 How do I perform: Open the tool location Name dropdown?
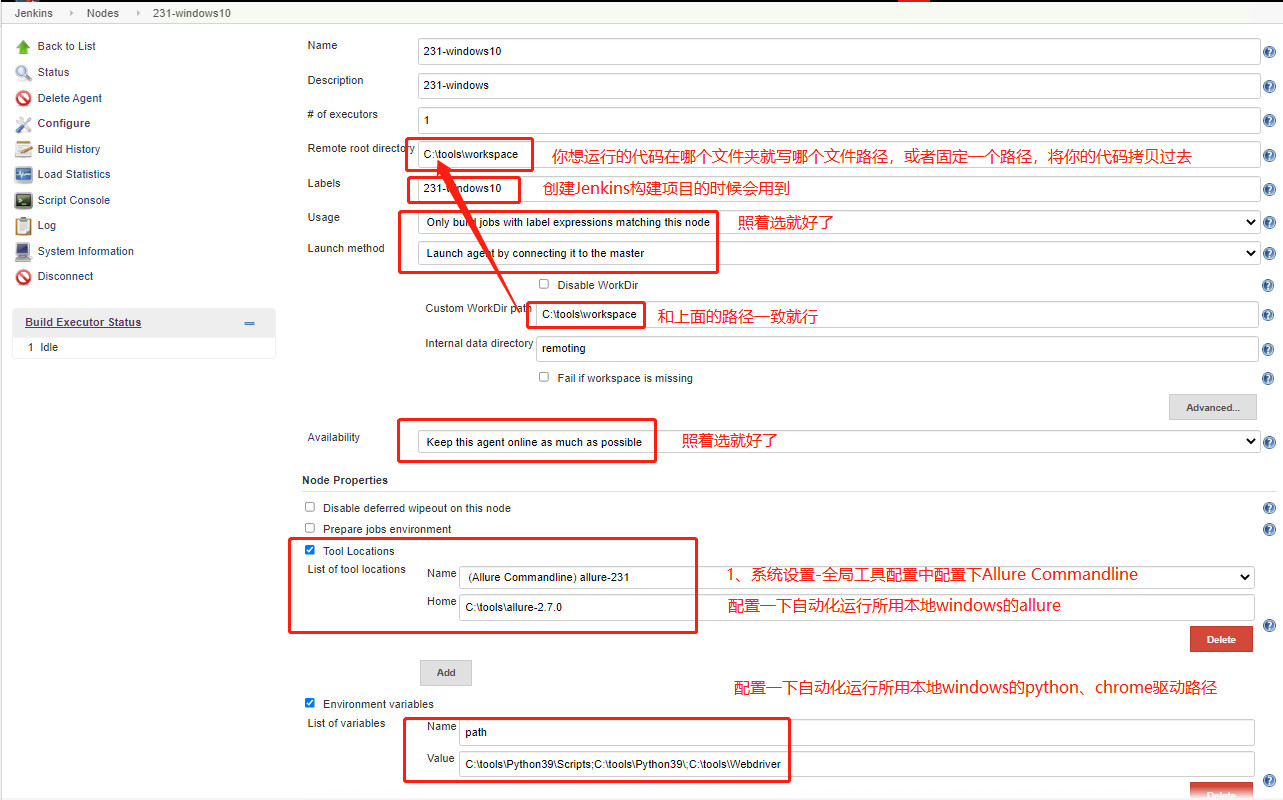pos(857,577)
